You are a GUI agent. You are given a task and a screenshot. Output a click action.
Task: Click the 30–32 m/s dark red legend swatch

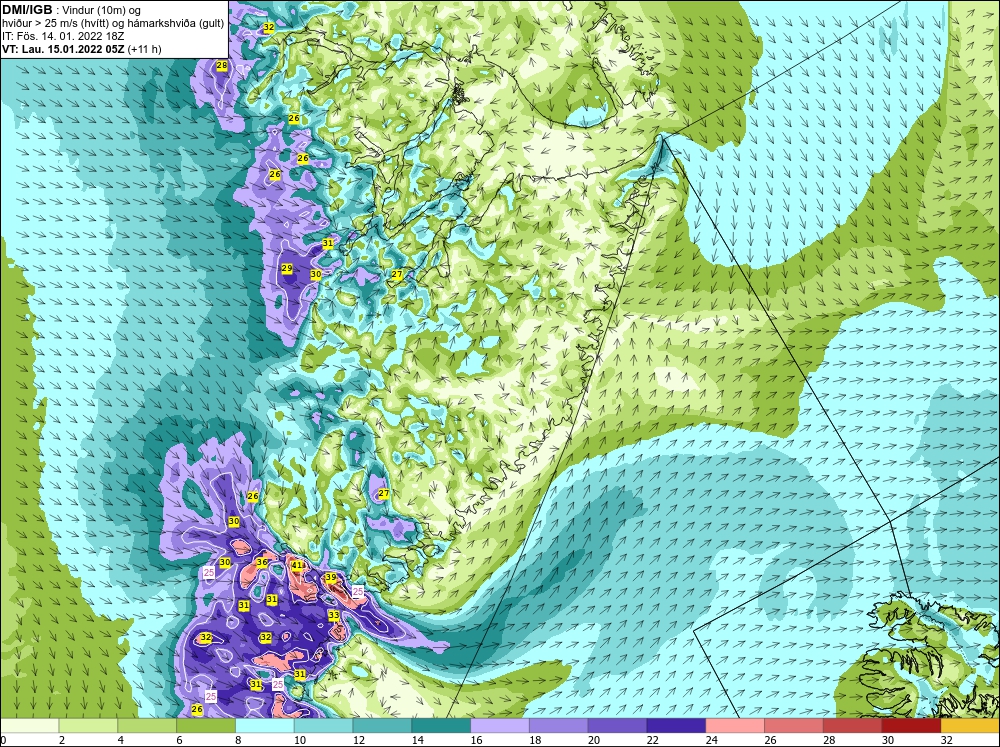[911, 725]
